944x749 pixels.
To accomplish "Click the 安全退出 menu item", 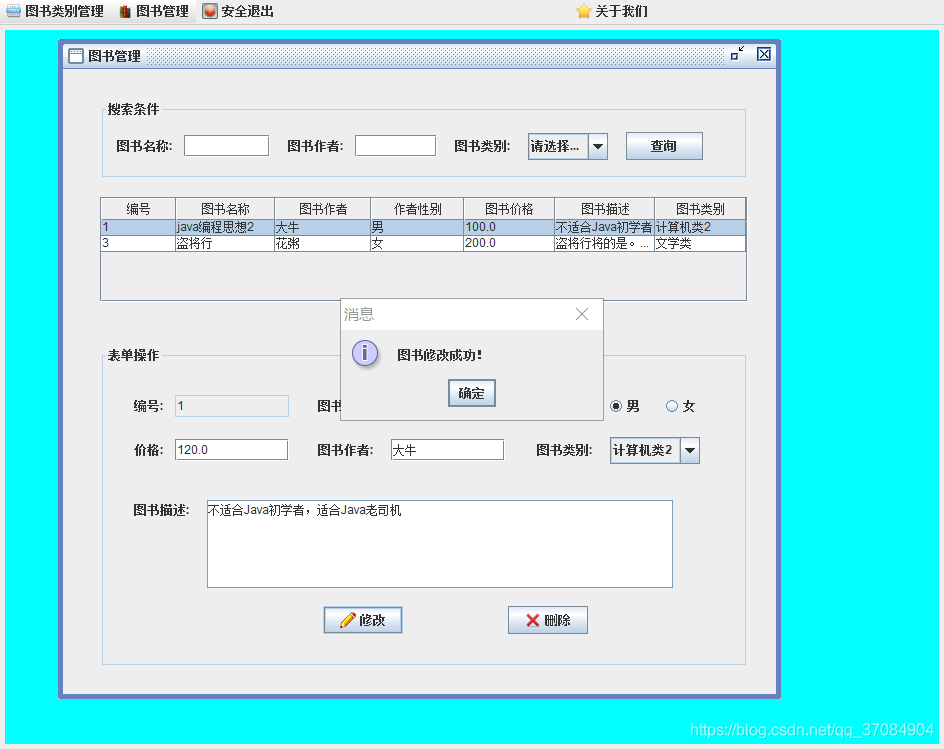I will (238, 11).
